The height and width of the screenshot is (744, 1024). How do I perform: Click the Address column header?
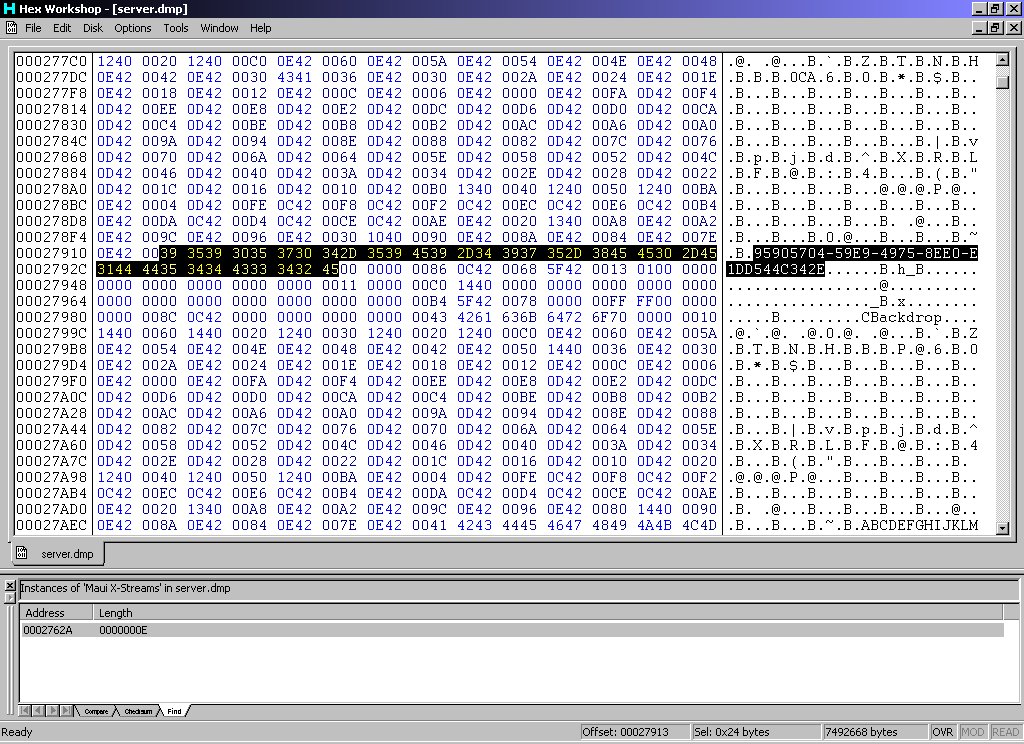click(56, 613)
